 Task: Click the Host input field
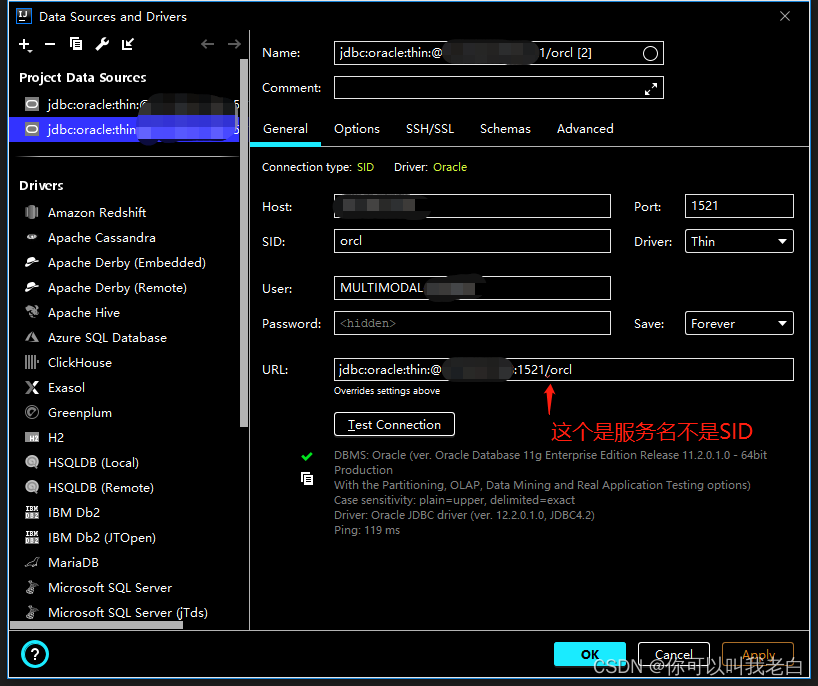pyautogui.click(x=472, y=206)
